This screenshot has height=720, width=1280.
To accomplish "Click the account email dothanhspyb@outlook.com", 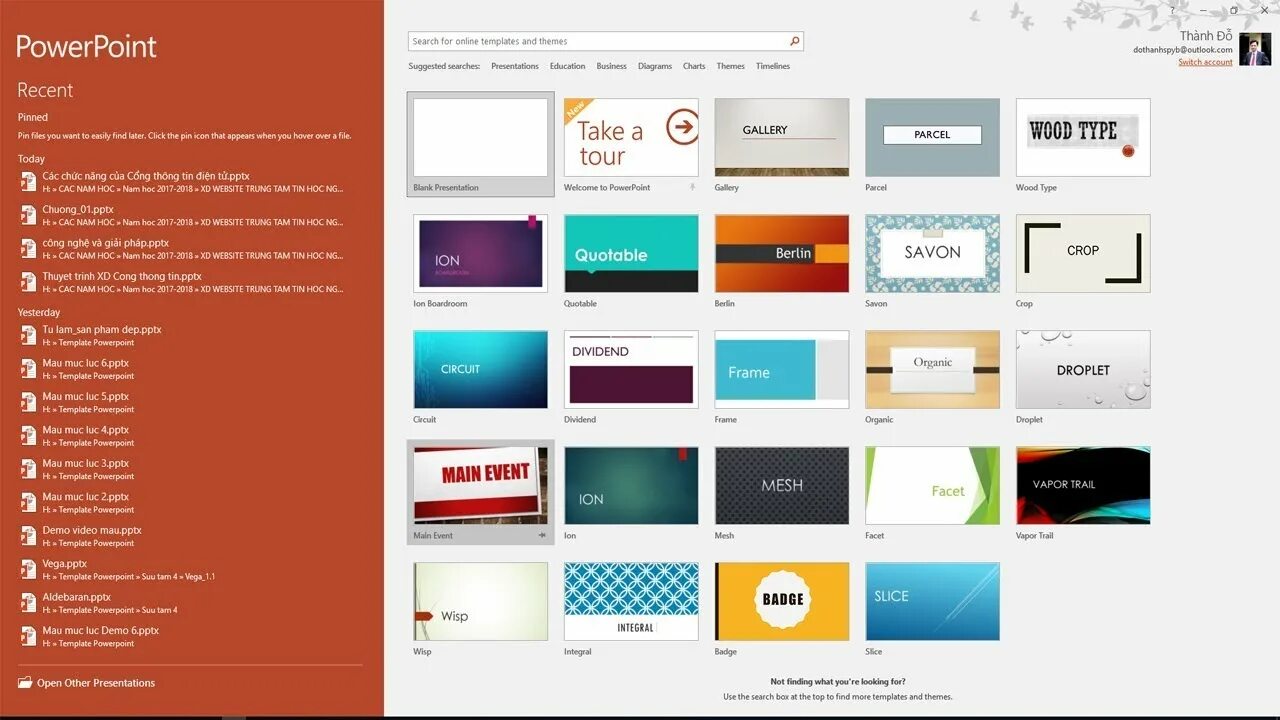I will pyautogui.click(x=1182, y=50).
